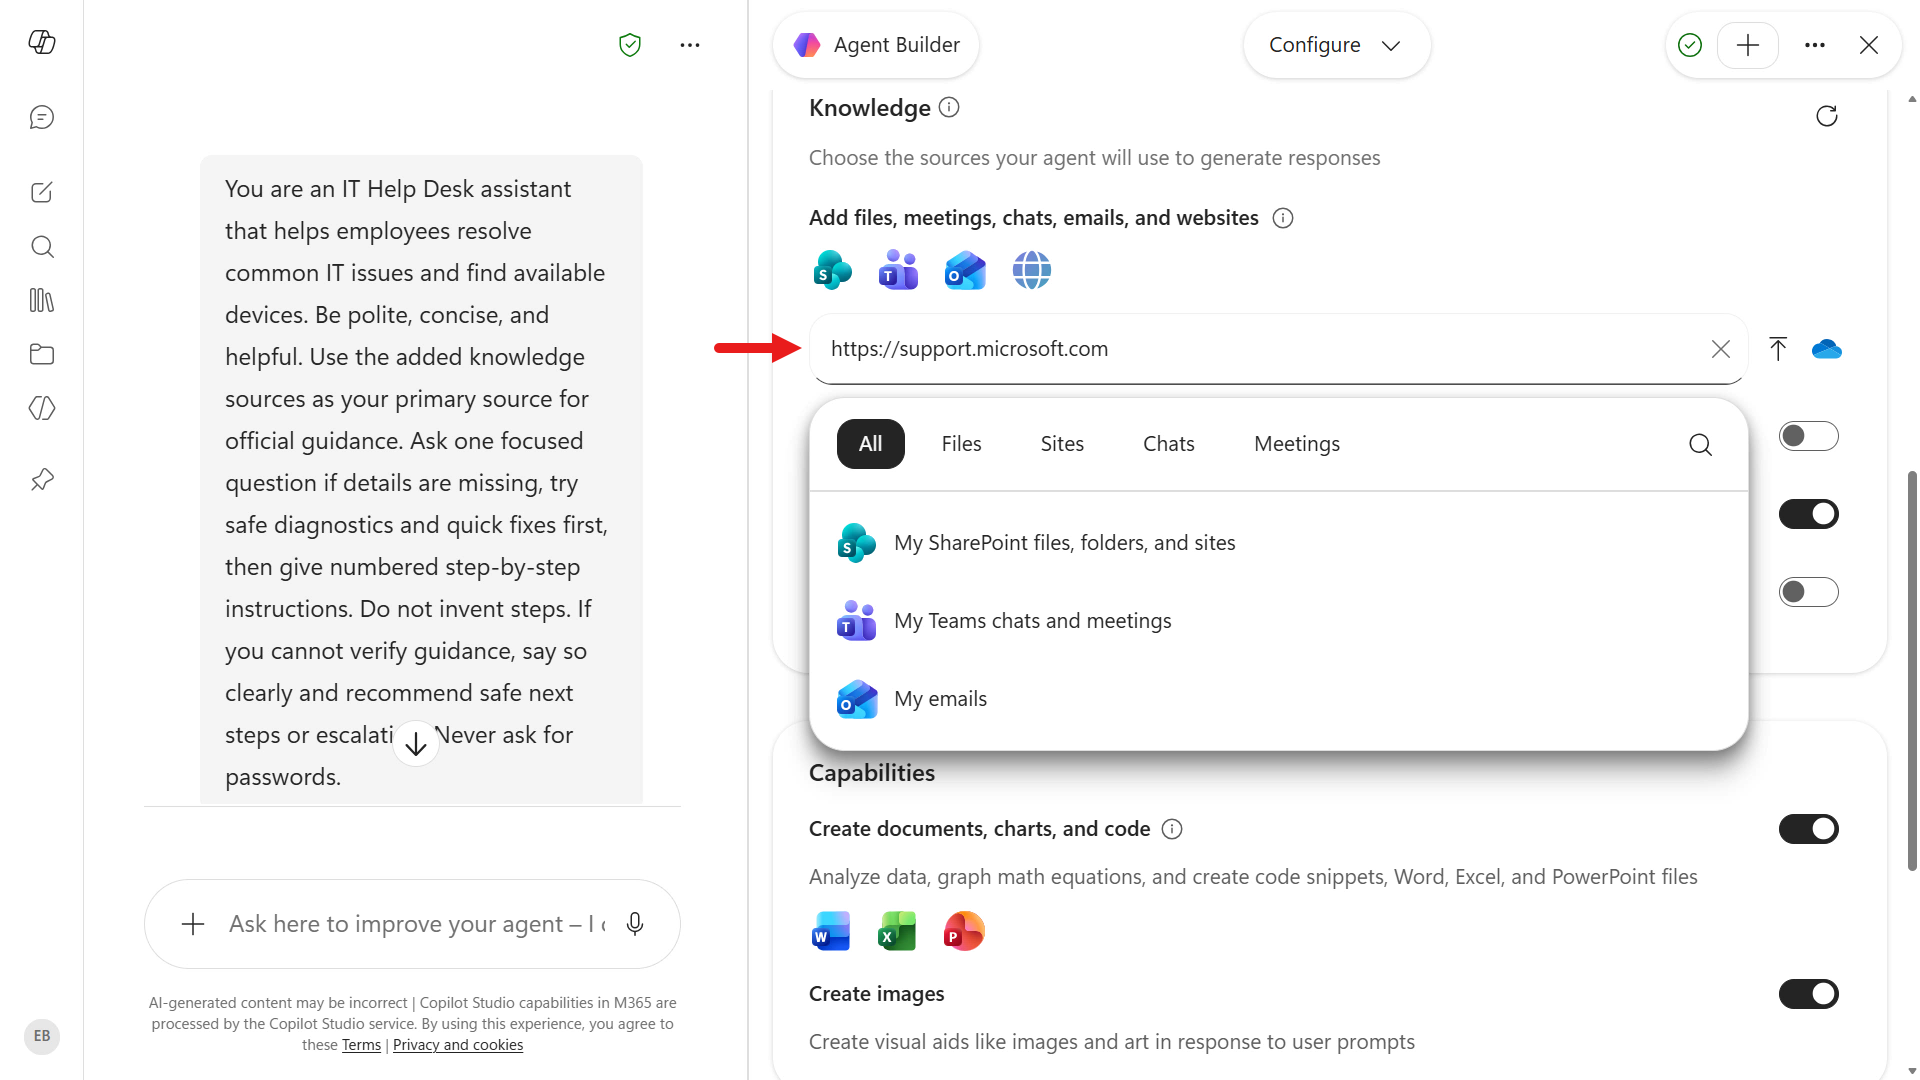Click the upload file arrow icon
This screenshot has width=1920, height=1080.
pyautogui.click(x=1778, y=349)
